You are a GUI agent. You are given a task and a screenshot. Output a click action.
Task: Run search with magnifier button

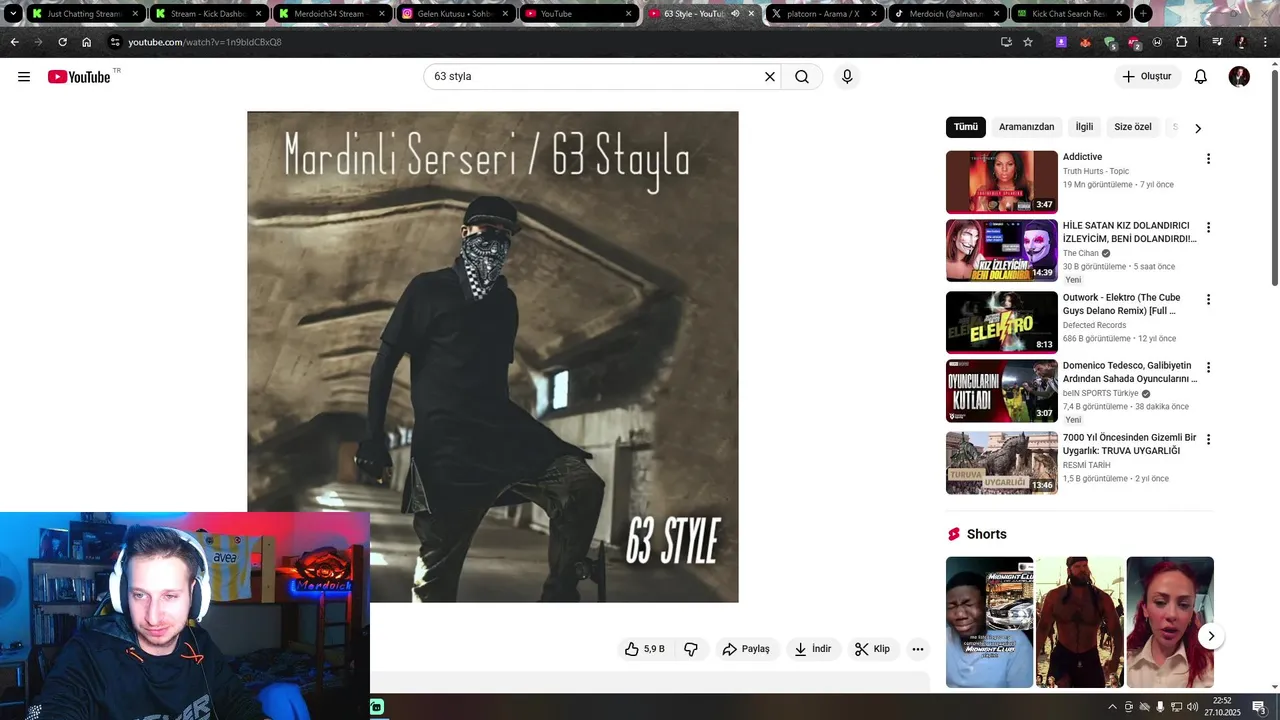point(802,77)
